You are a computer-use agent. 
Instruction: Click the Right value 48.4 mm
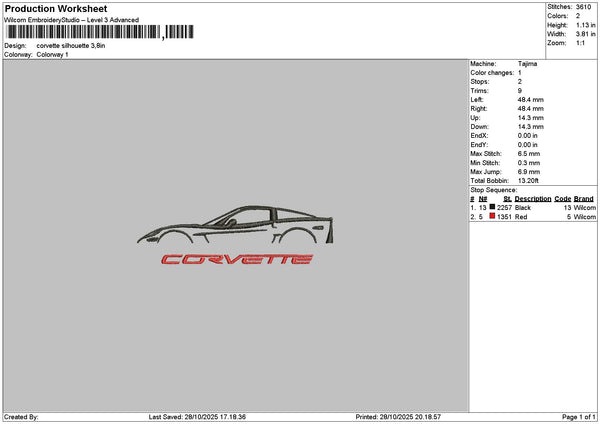(x=530, y=109)
